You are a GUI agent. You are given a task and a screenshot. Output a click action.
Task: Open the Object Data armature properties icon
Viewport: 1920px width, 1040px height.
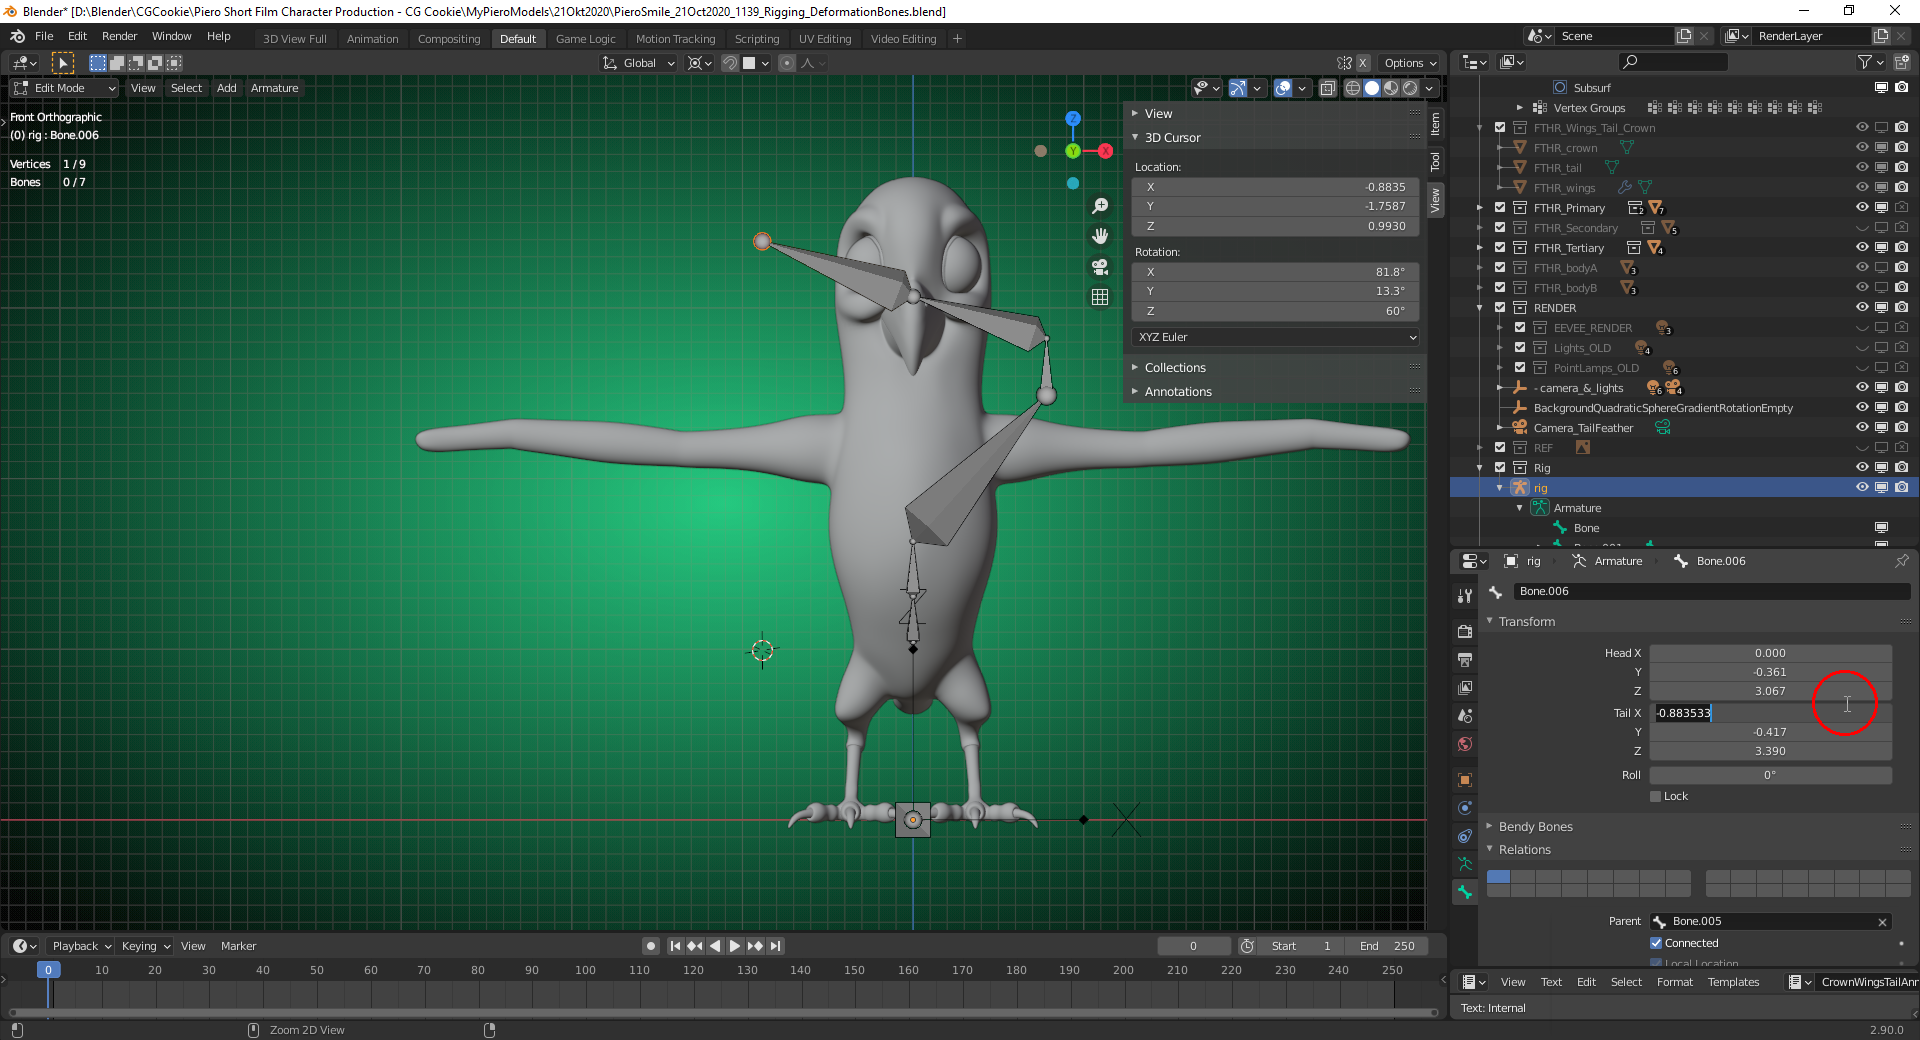click(x=1465, y=864)
